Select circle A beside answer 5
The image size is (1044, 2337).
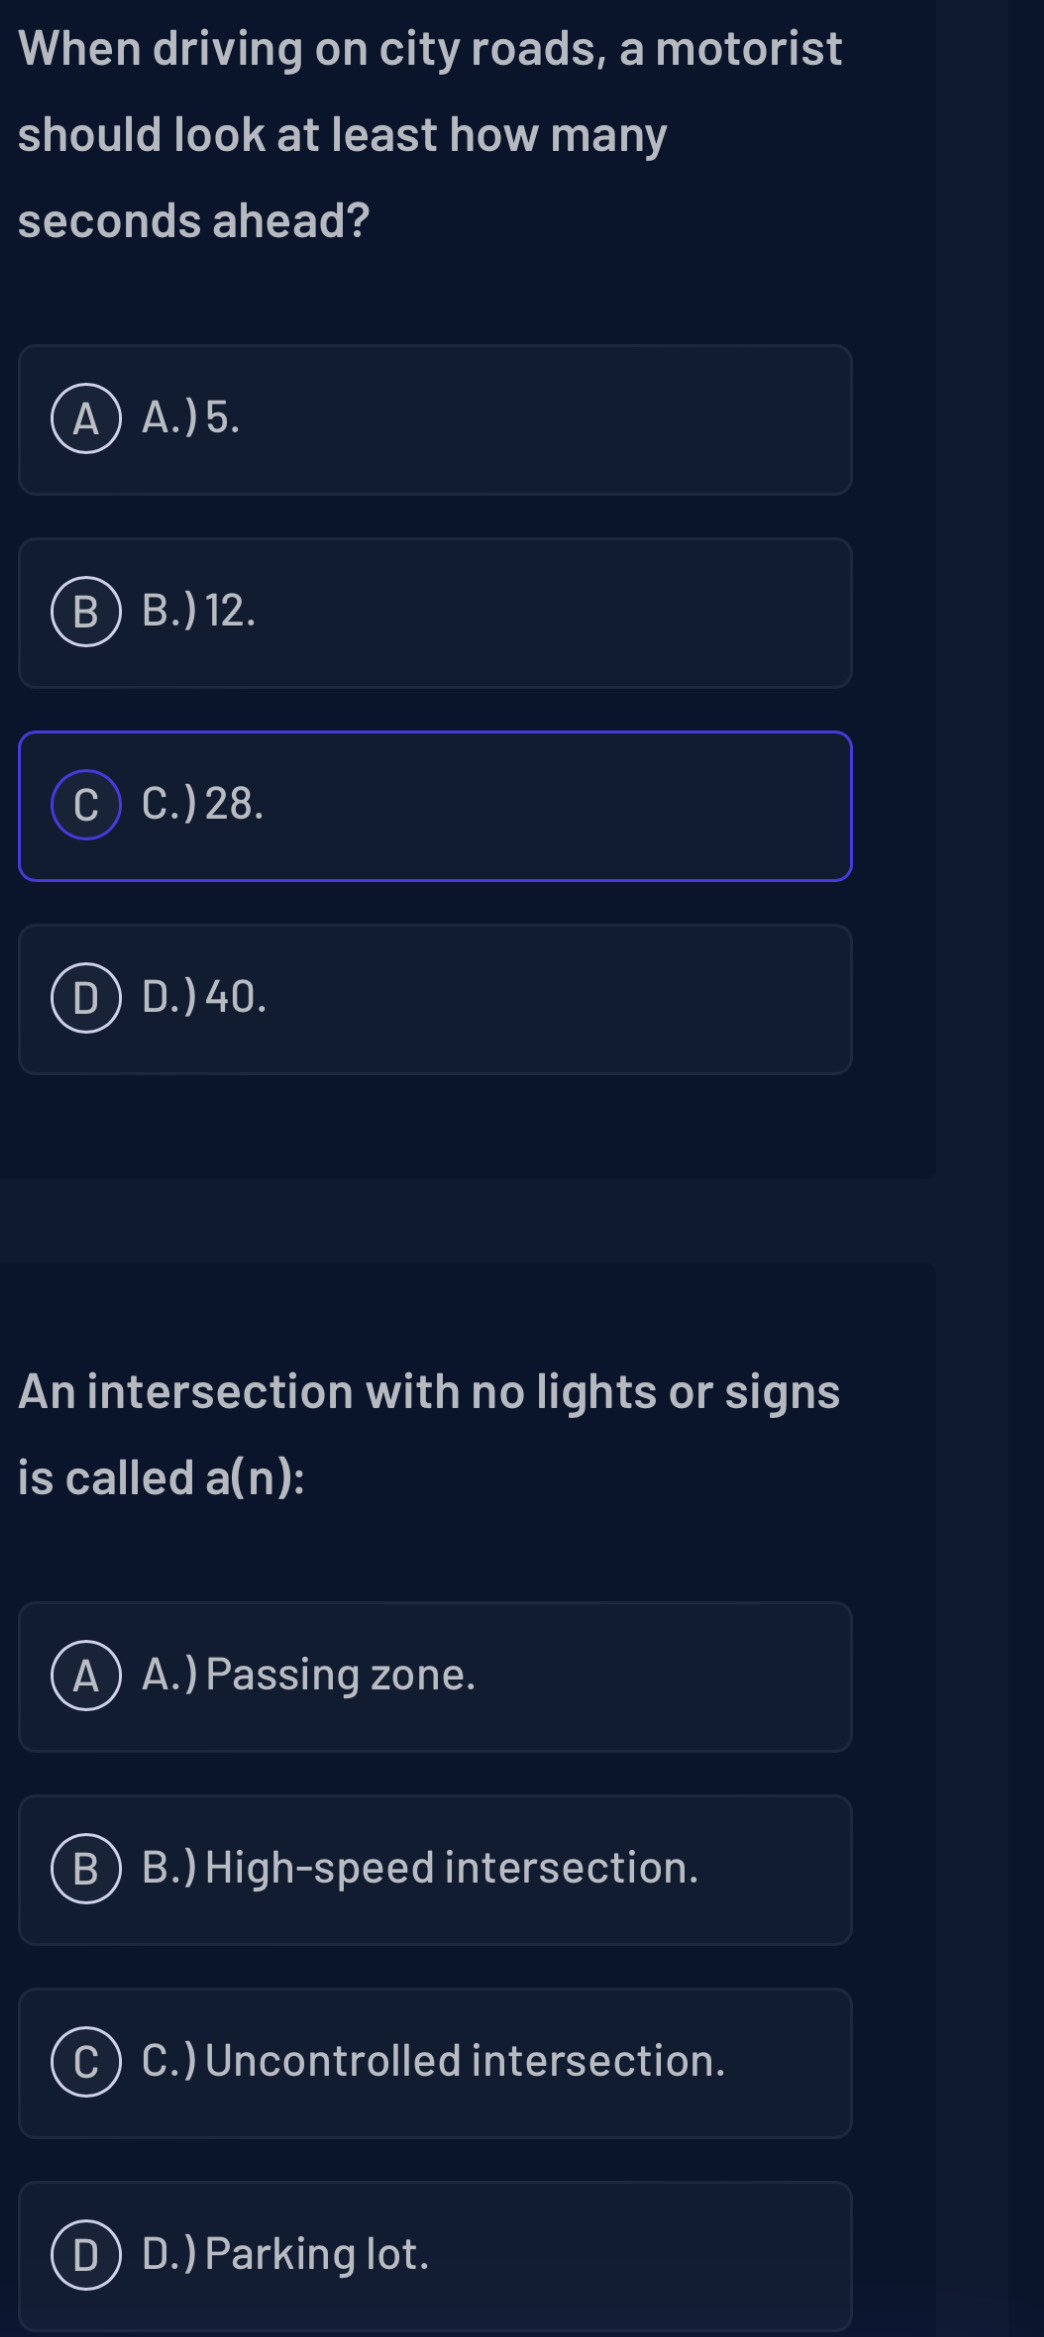coord(86,419)
